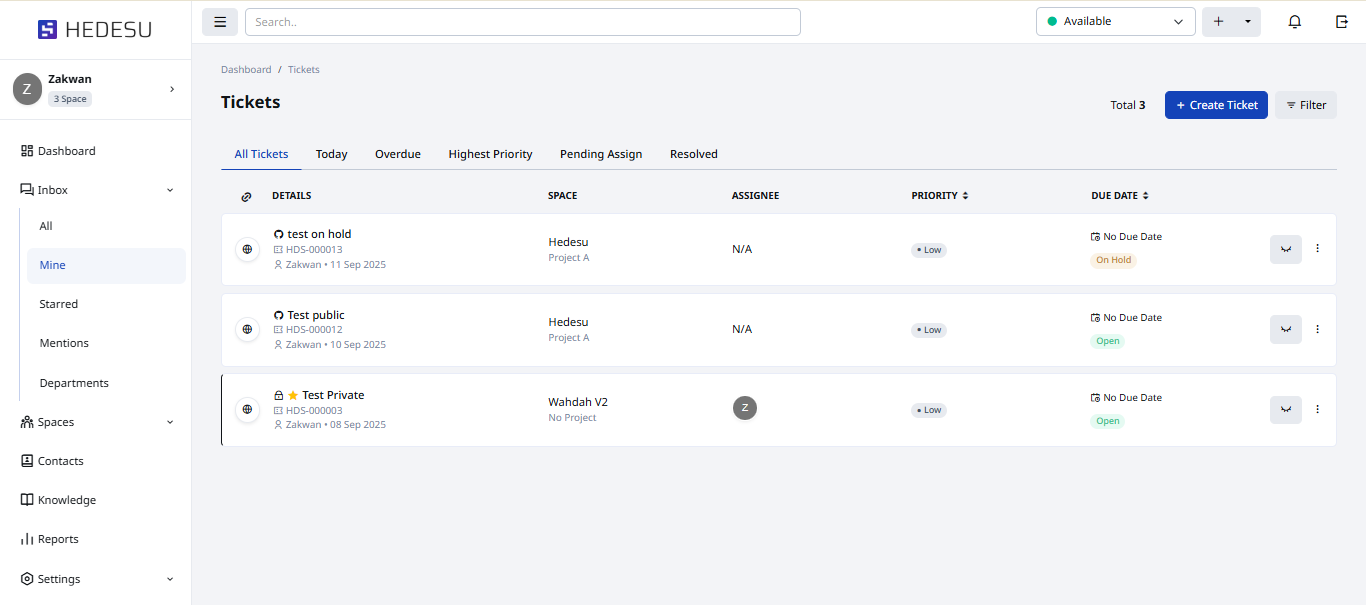
Task: Expand the Spaces sidebar section
Action: (97, 422)
